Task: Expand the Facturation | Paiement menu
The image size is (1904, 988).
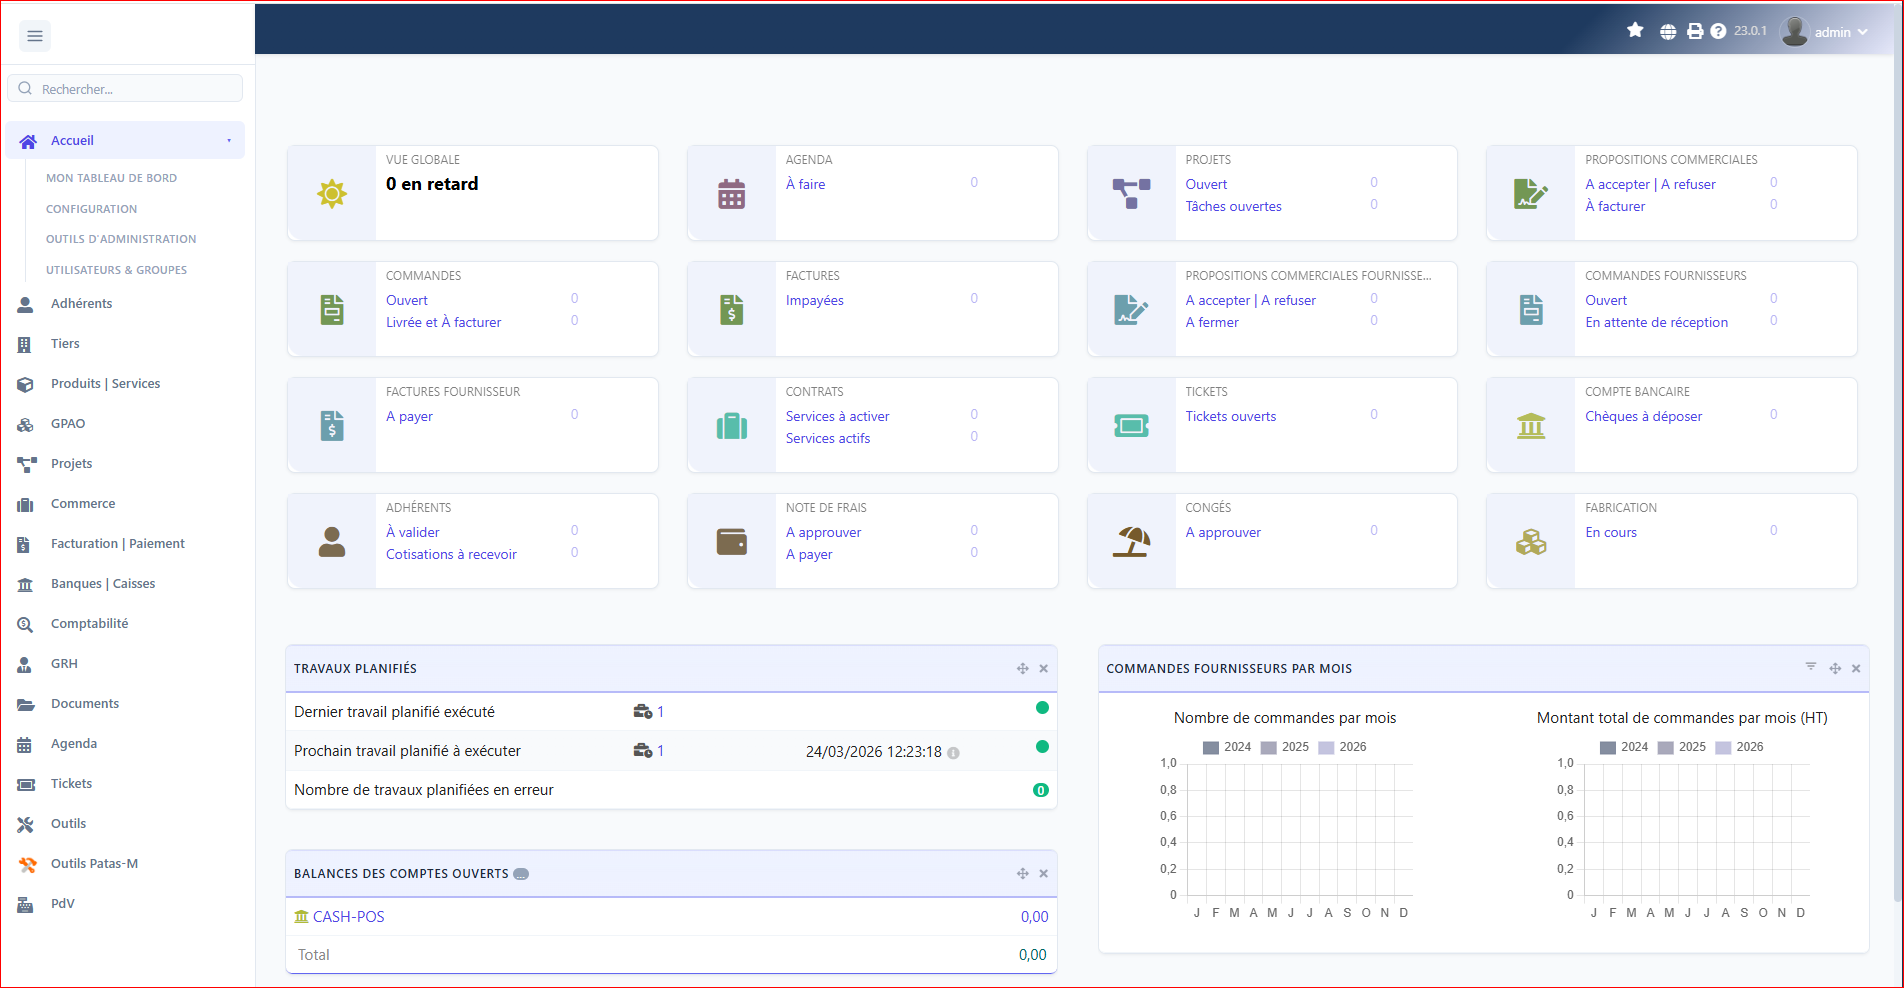Action: pos(117,544)
